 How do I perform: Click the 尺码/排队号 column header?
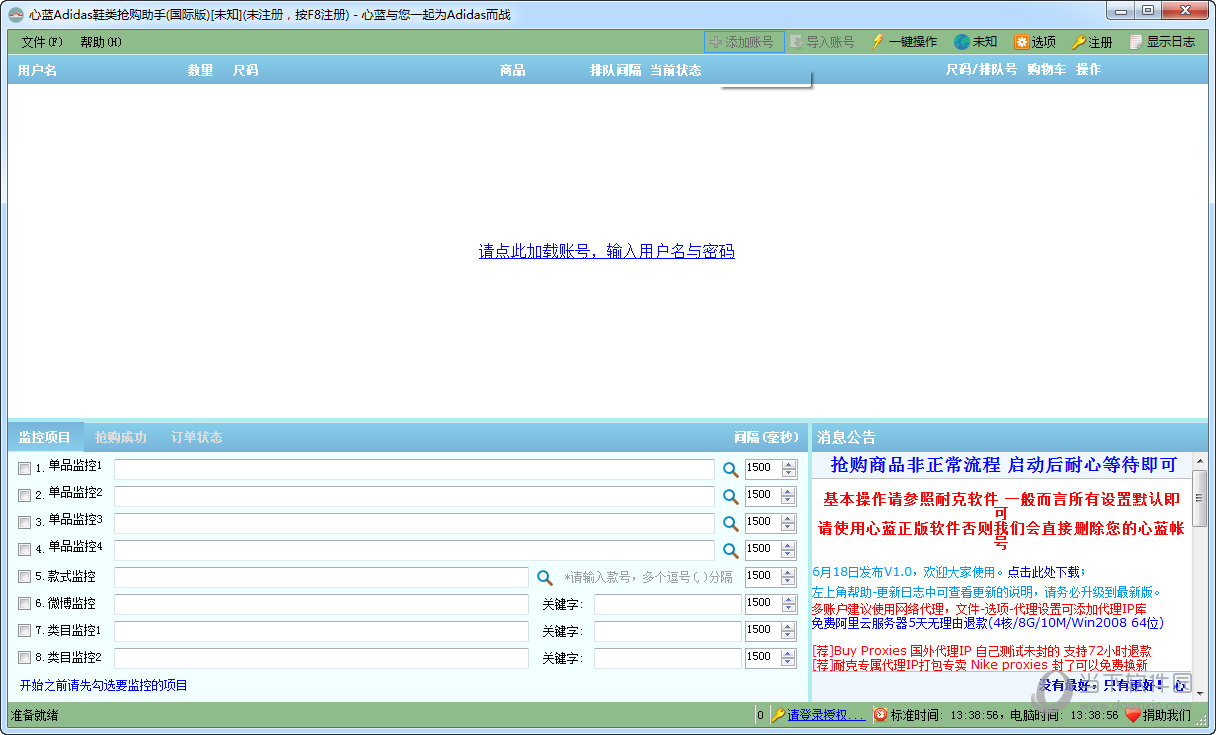[x=981, y=70]
